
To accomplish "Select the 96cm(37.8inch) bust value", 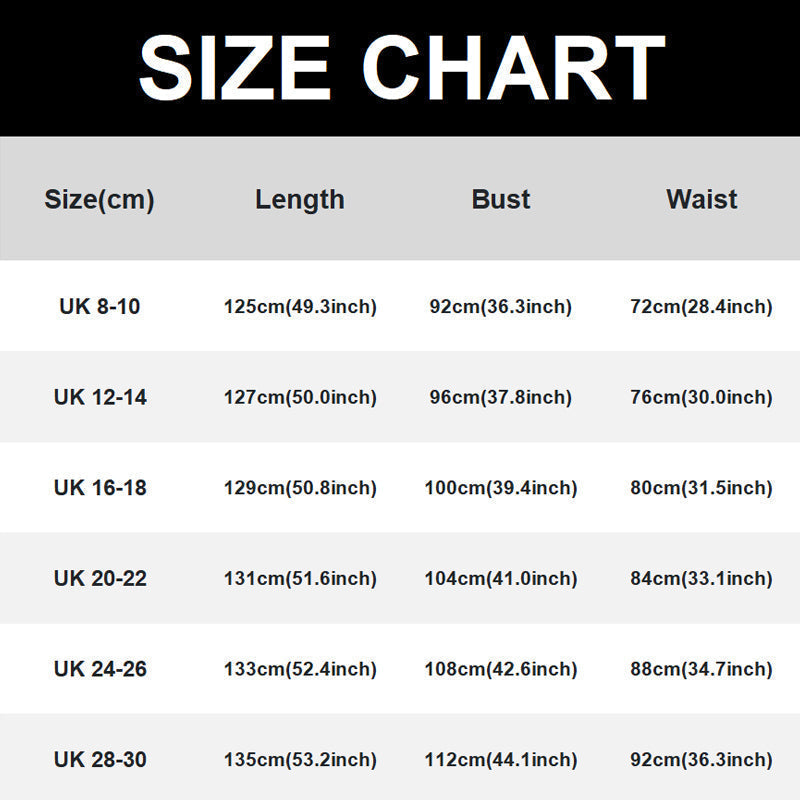I will (x=501, y=398).
